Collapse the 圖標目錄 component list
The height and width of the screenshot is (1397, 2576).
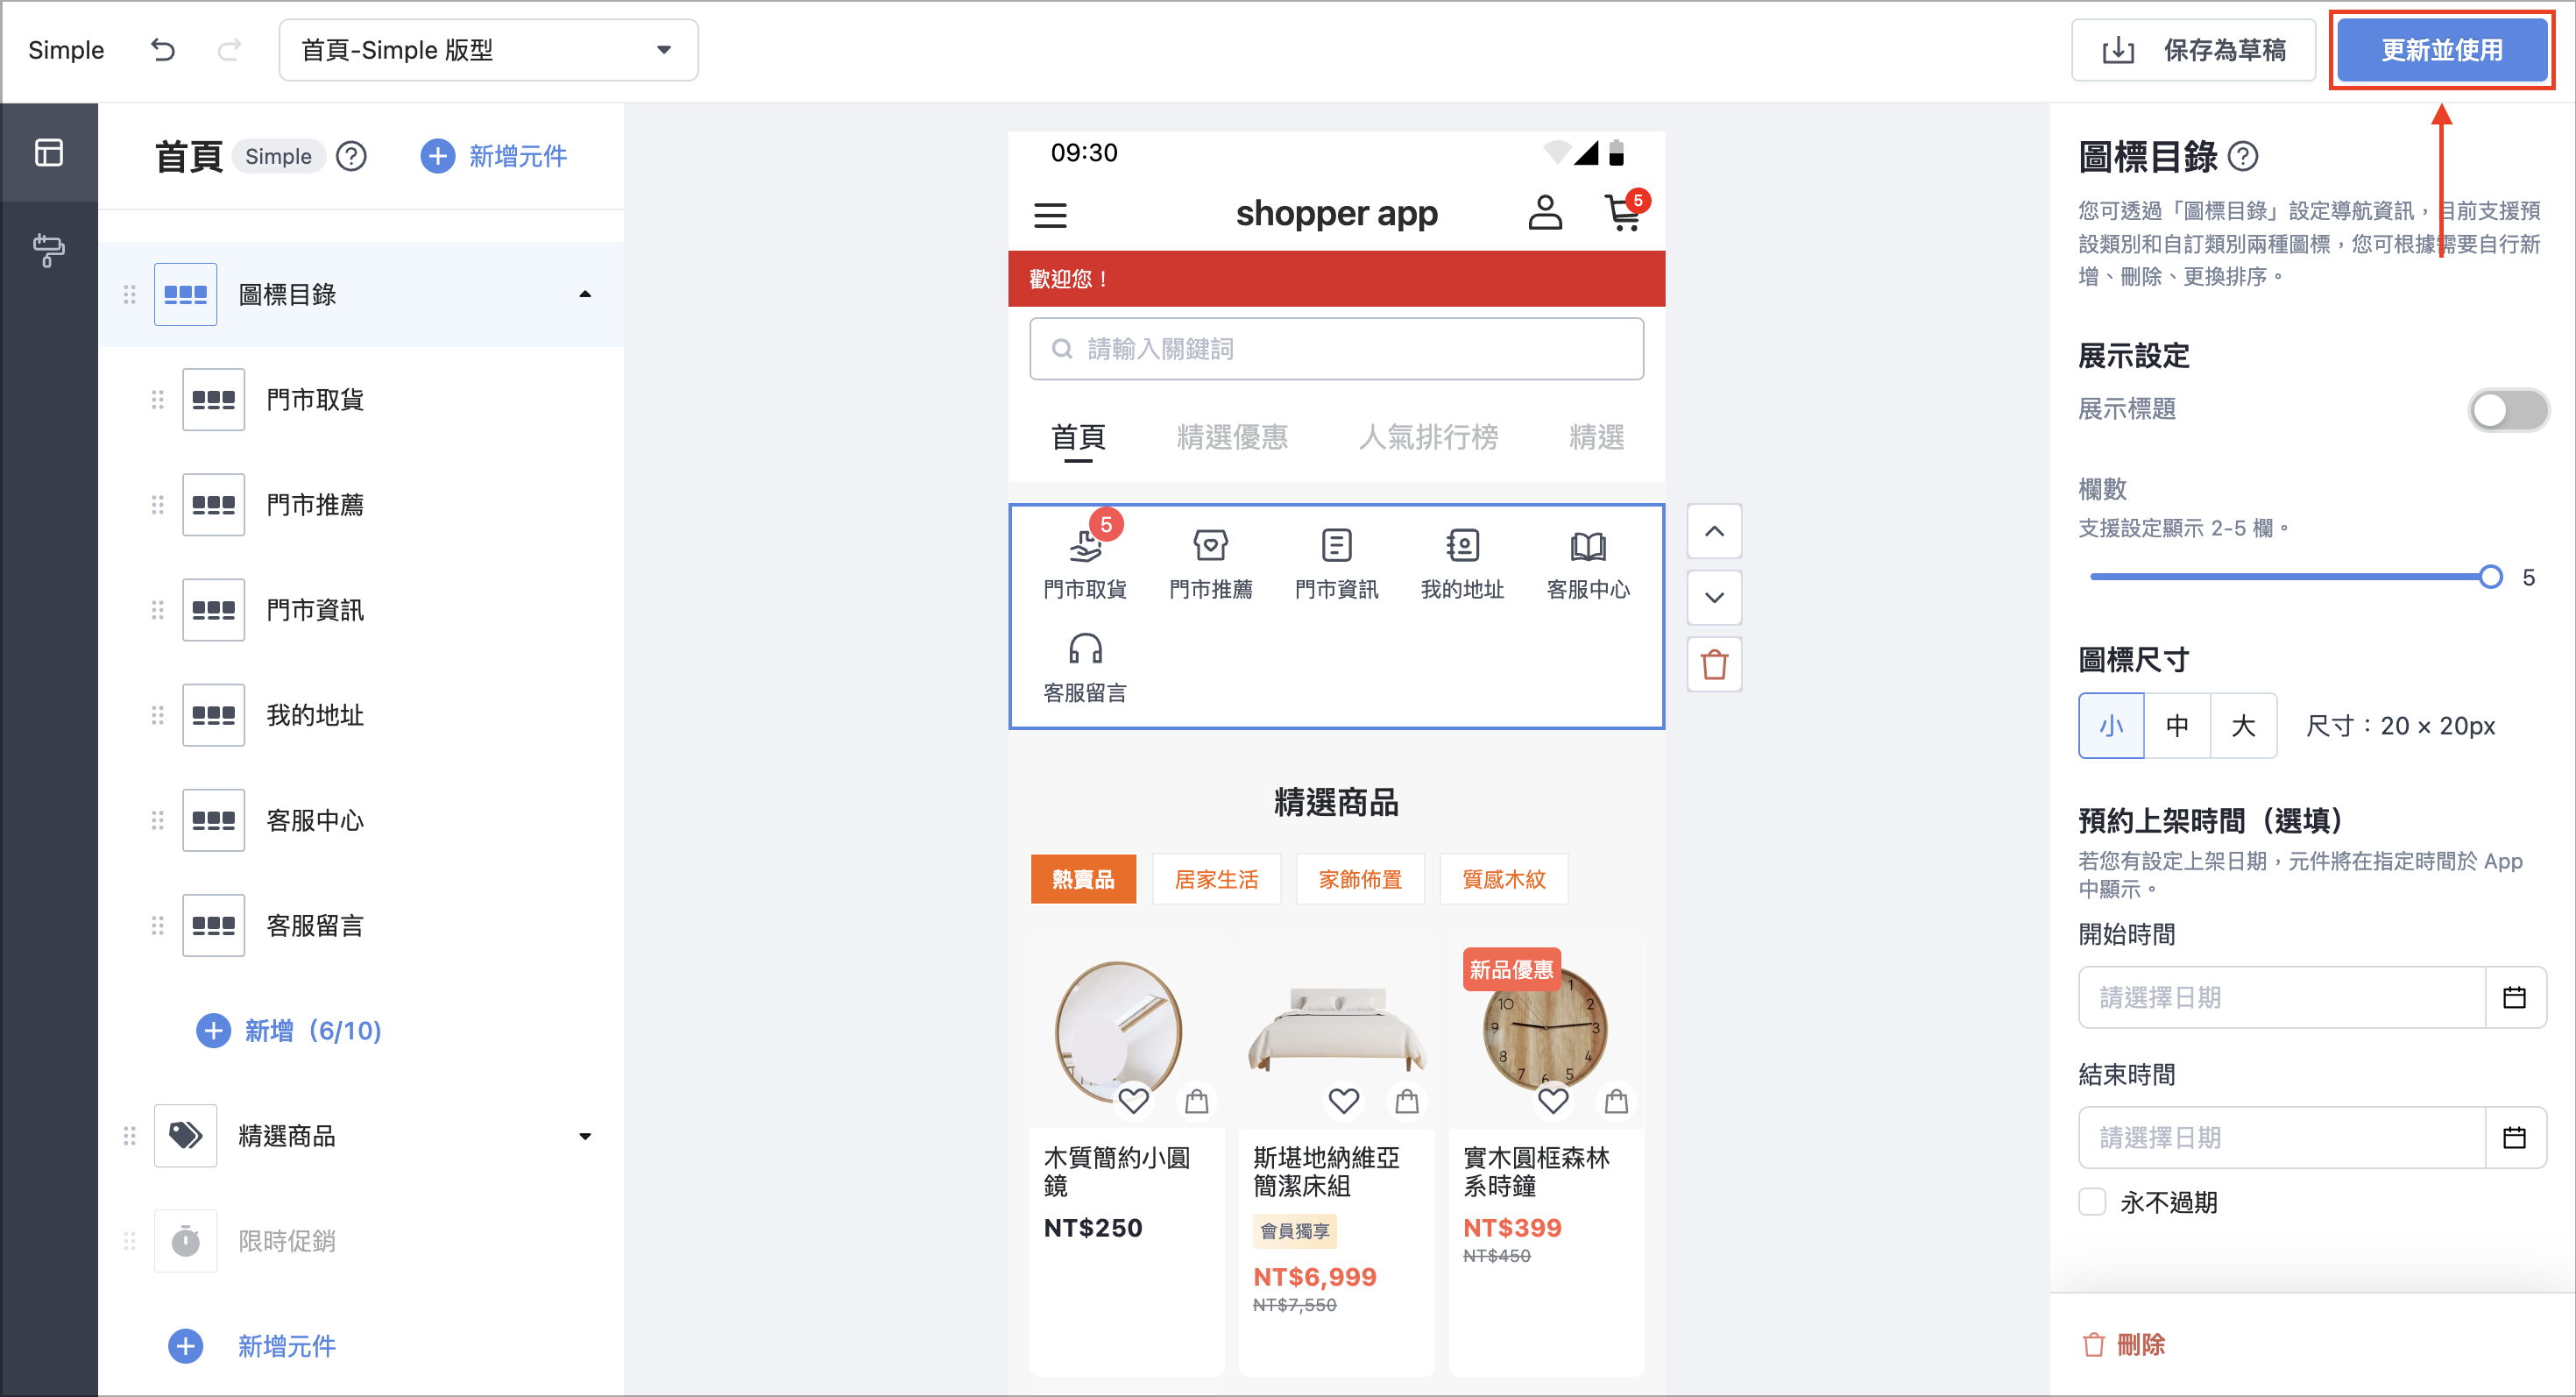[x=585, y=294]
